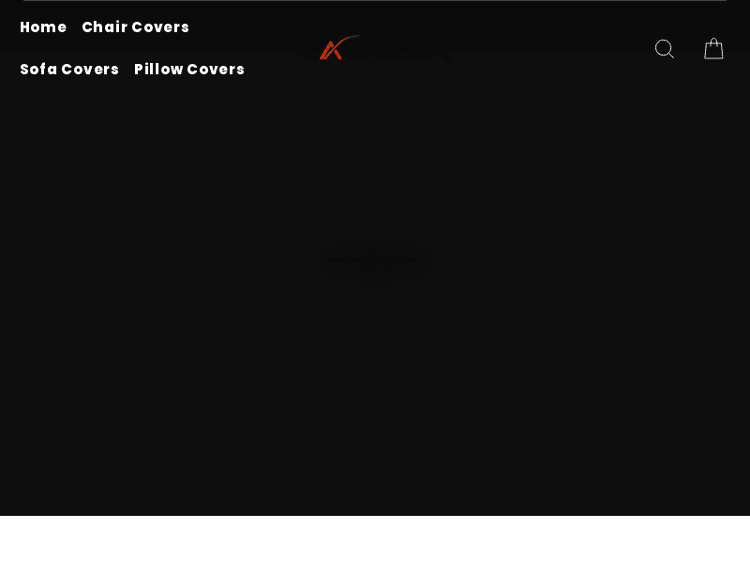This screenshot has width=750, height=563.
Task: Search the store using the magnifying glass
Action: point(664,49)
